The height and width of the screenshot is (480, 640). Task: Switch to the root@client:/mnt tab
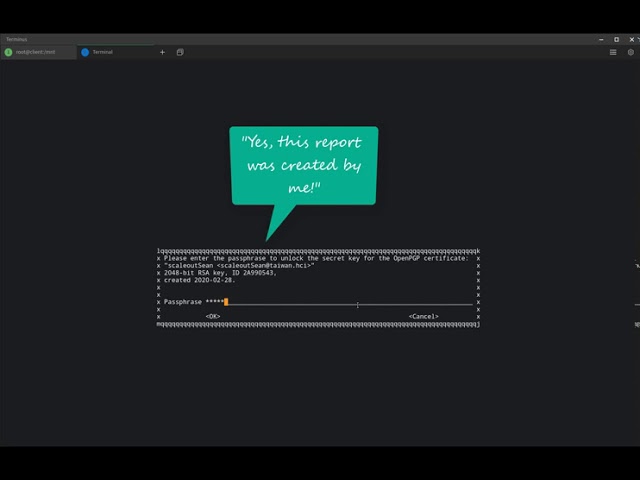tap(38, 52)
